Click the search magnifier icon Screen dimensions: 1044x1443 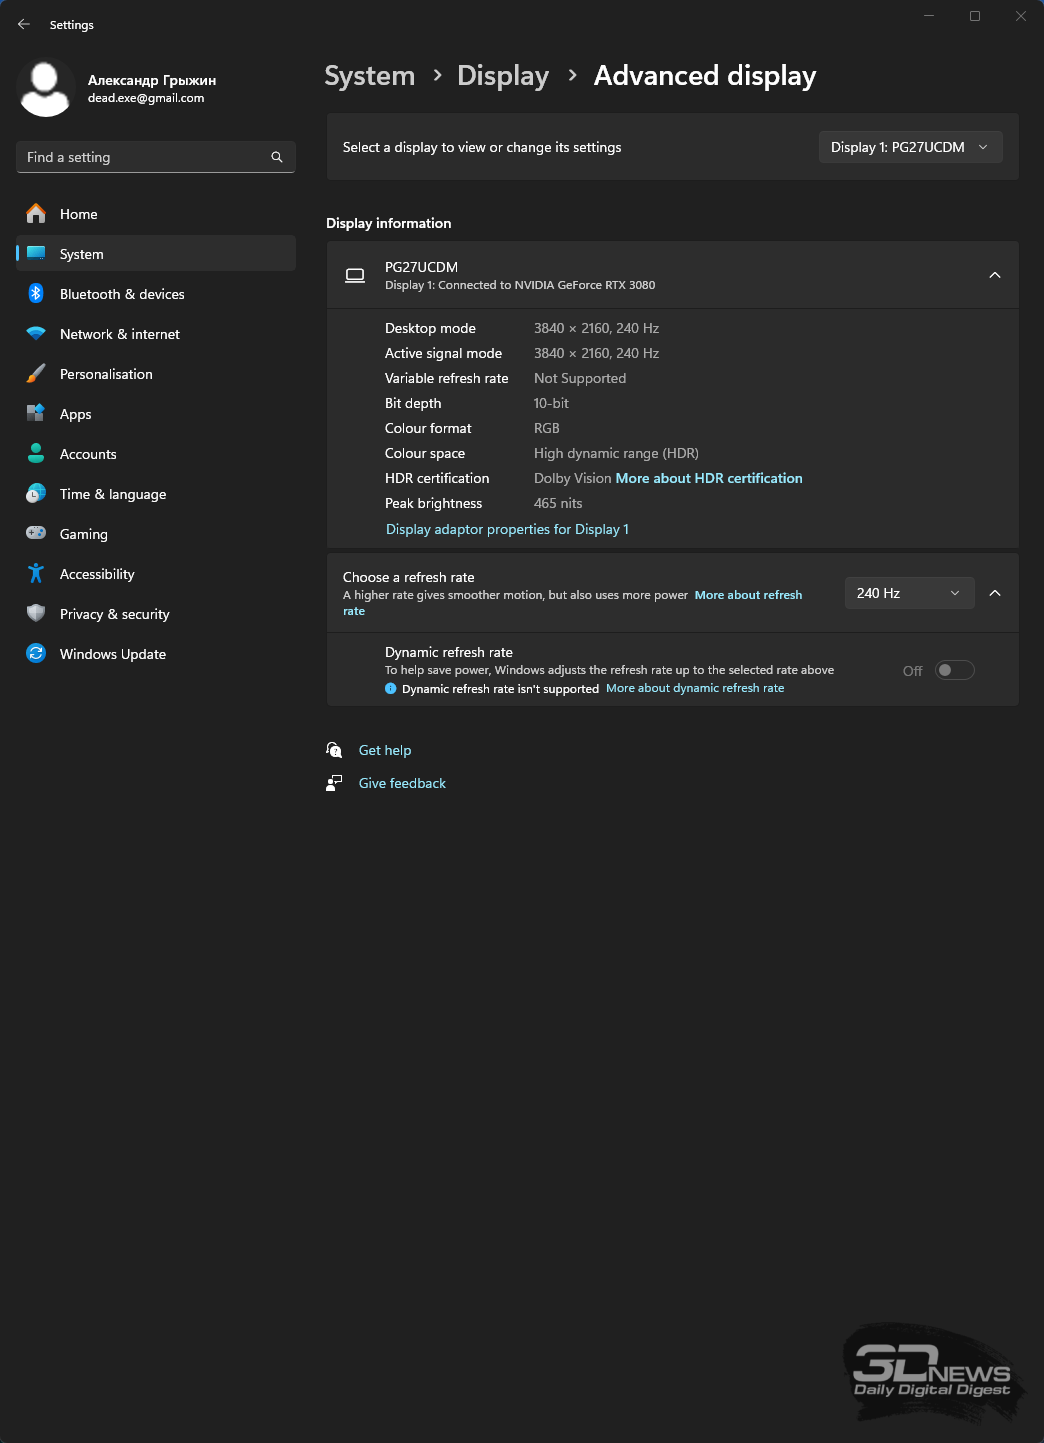(277, 157)
